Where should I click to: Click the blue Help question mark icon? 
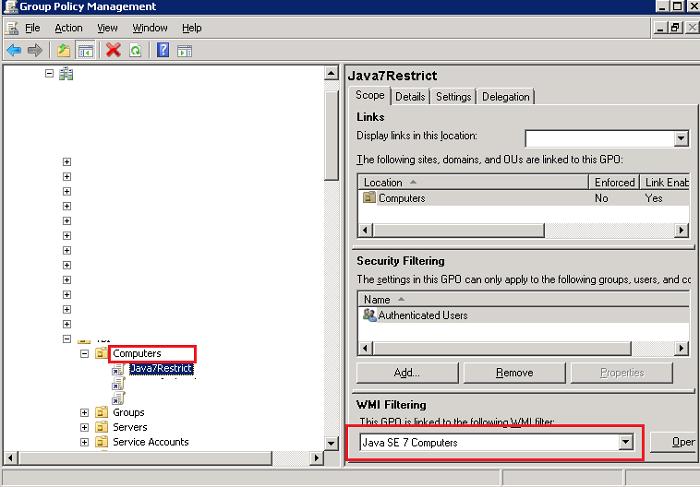(162, 50)
